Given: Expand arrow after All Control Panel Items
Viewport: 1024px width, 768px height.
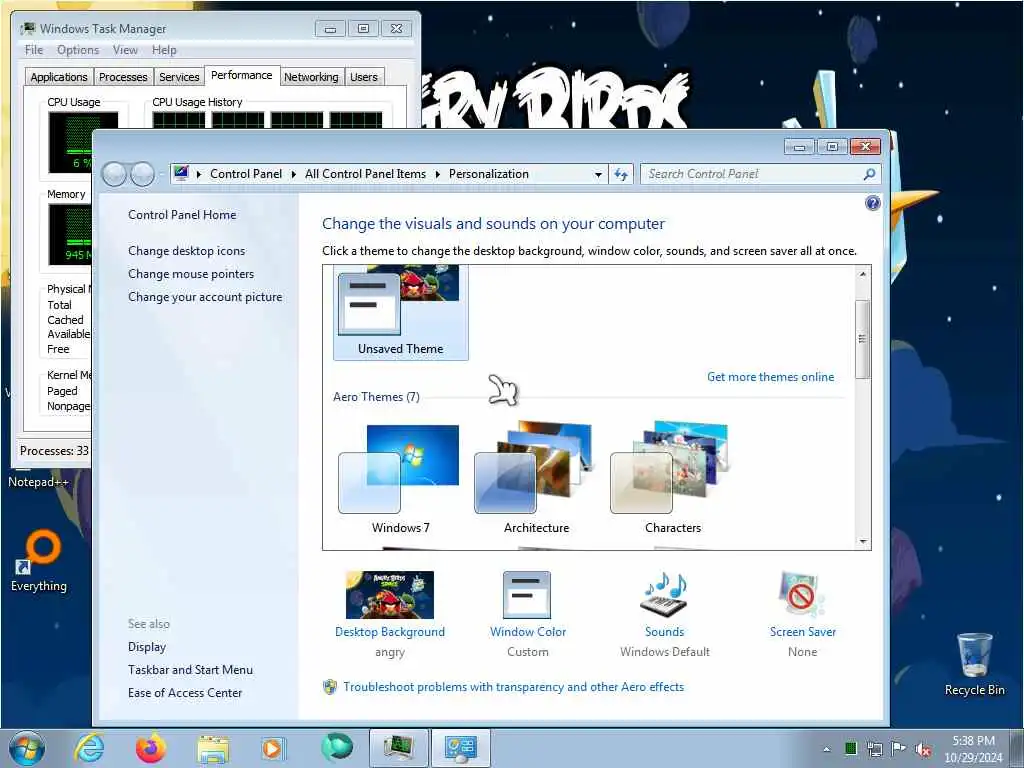Looking at the screenshot, I should point(438,174).
